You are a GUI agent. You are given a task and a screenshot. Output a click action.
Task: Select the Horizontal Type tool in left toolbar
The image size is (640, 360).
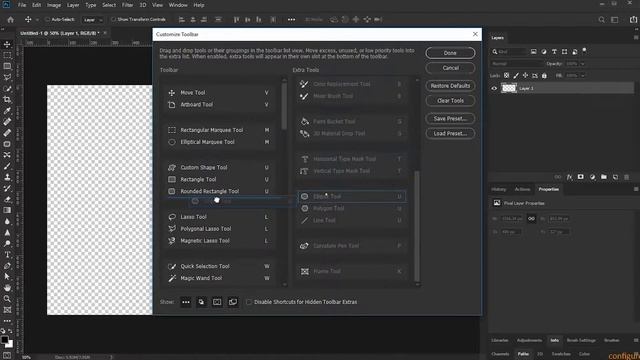[x=7, y=255]
